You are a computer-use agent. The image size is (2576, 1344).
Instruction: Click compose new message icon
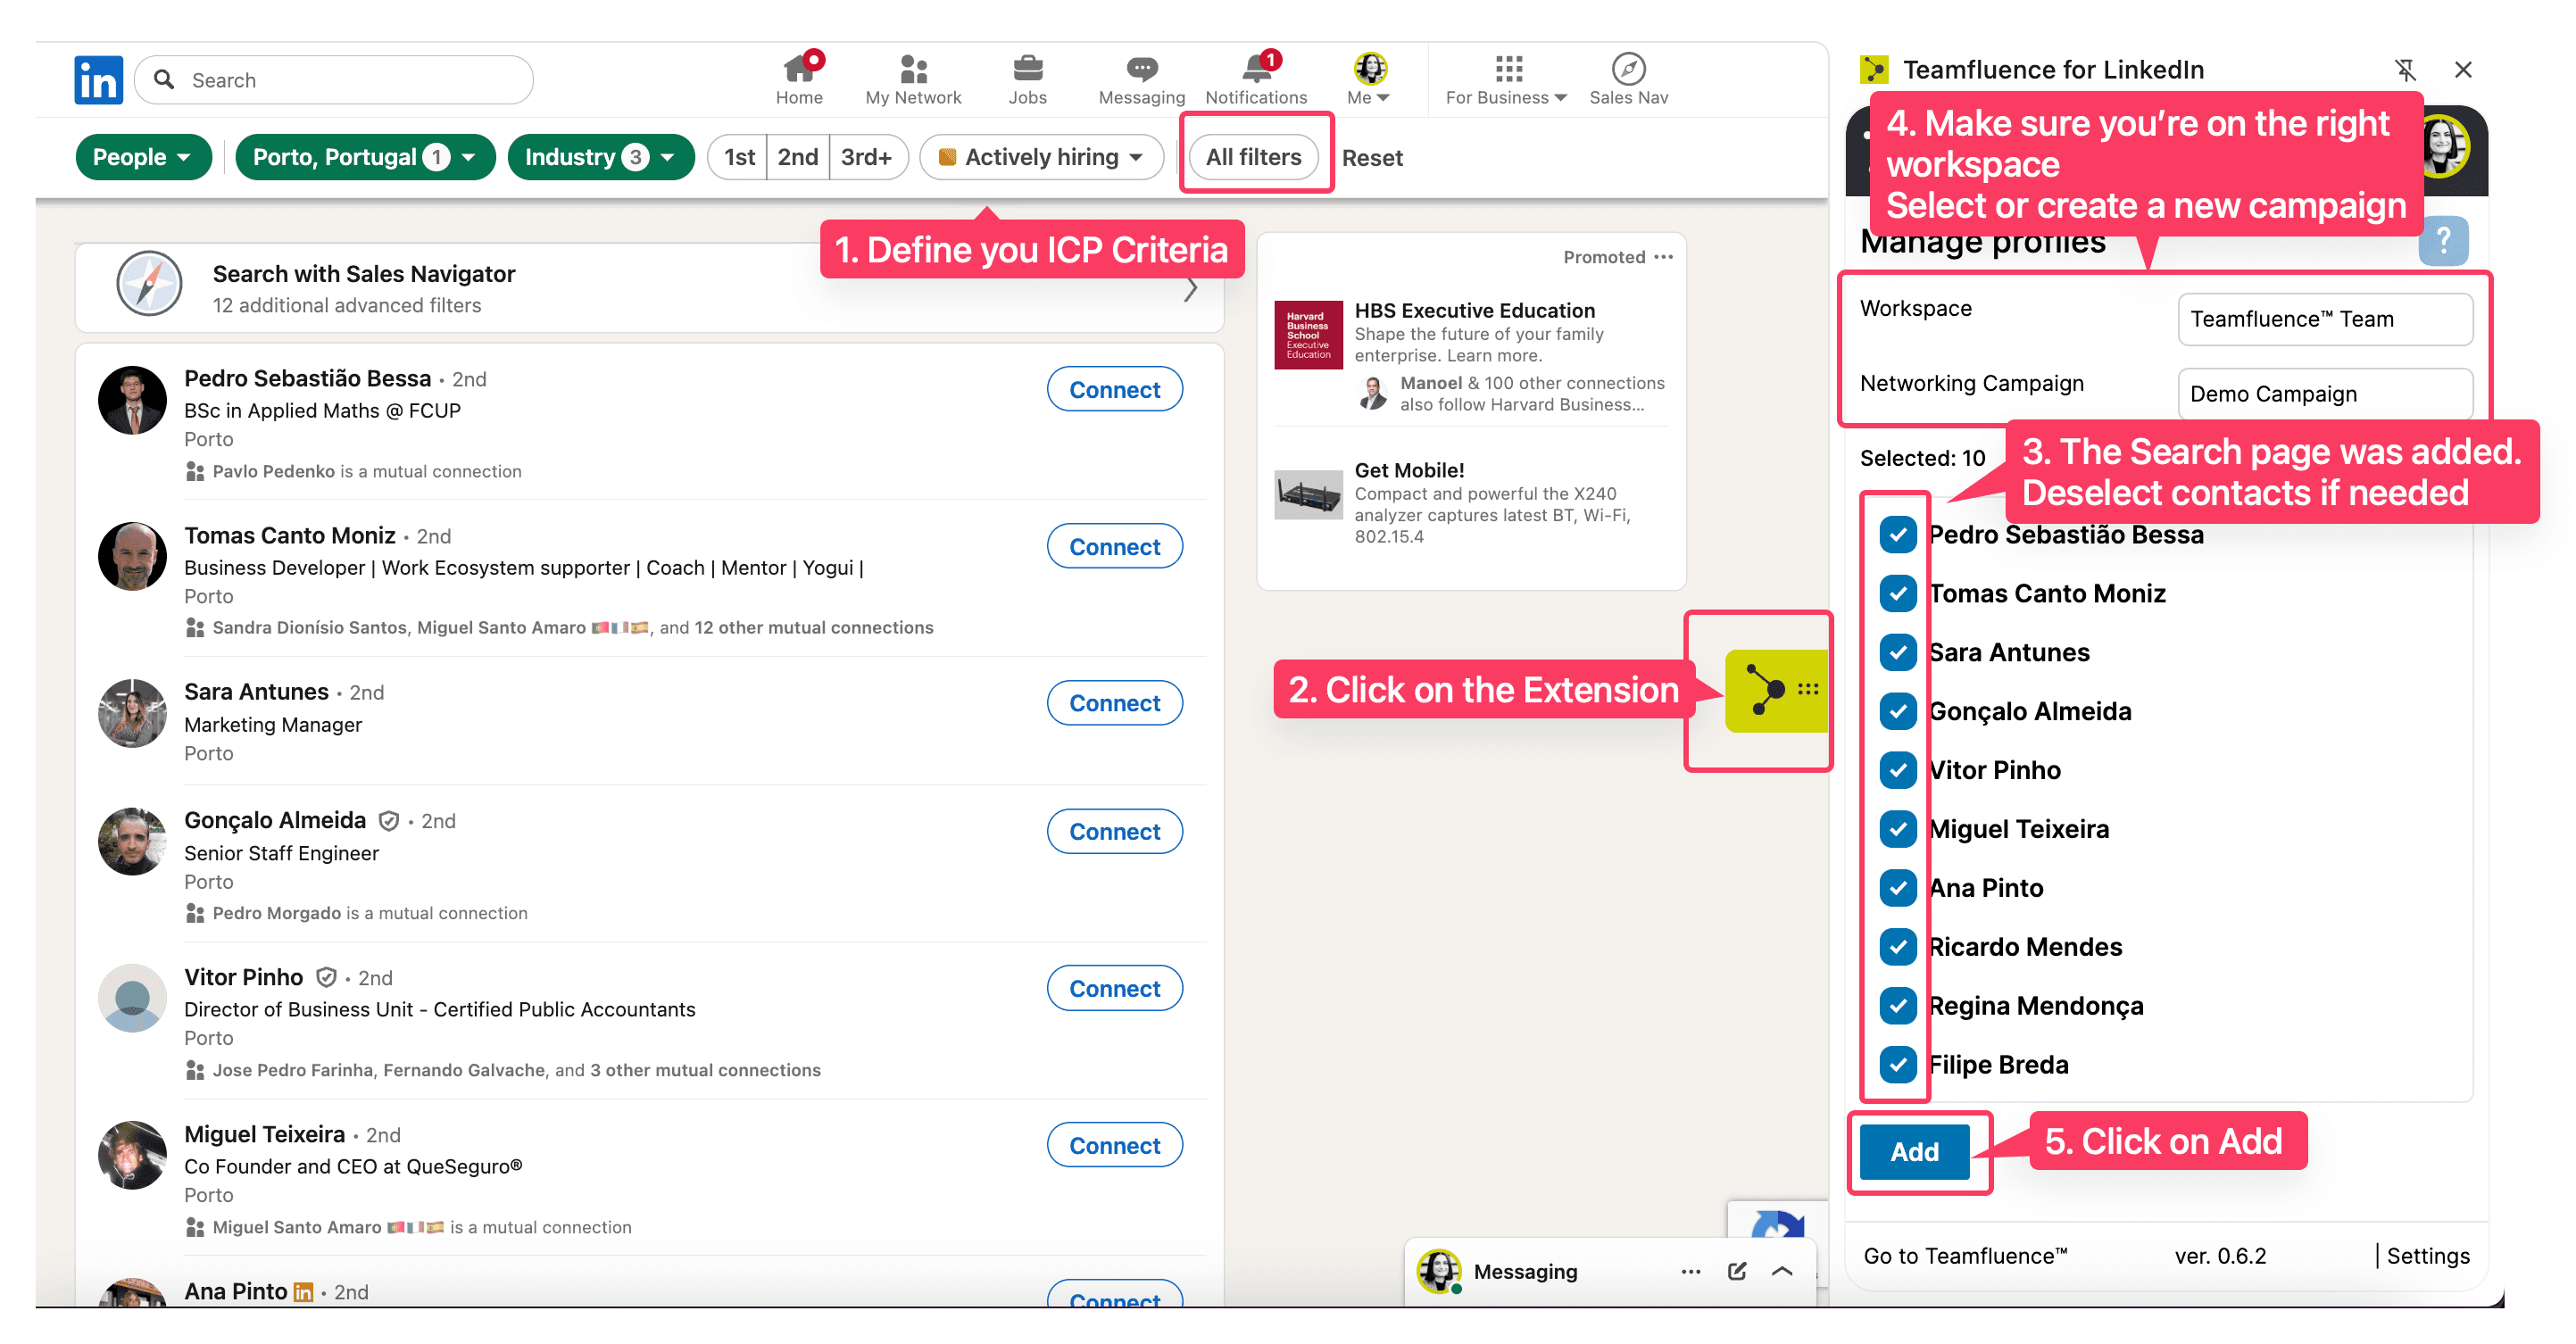point(1736,1271)
